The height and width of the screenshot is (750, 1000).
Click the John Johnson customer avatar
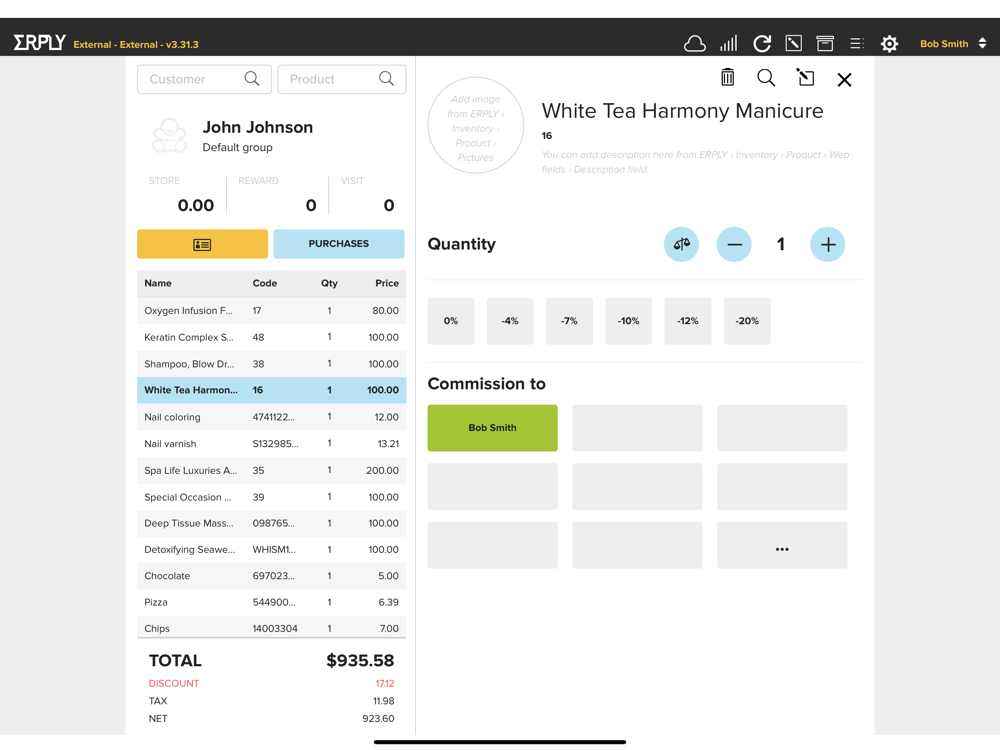point(170,135)
